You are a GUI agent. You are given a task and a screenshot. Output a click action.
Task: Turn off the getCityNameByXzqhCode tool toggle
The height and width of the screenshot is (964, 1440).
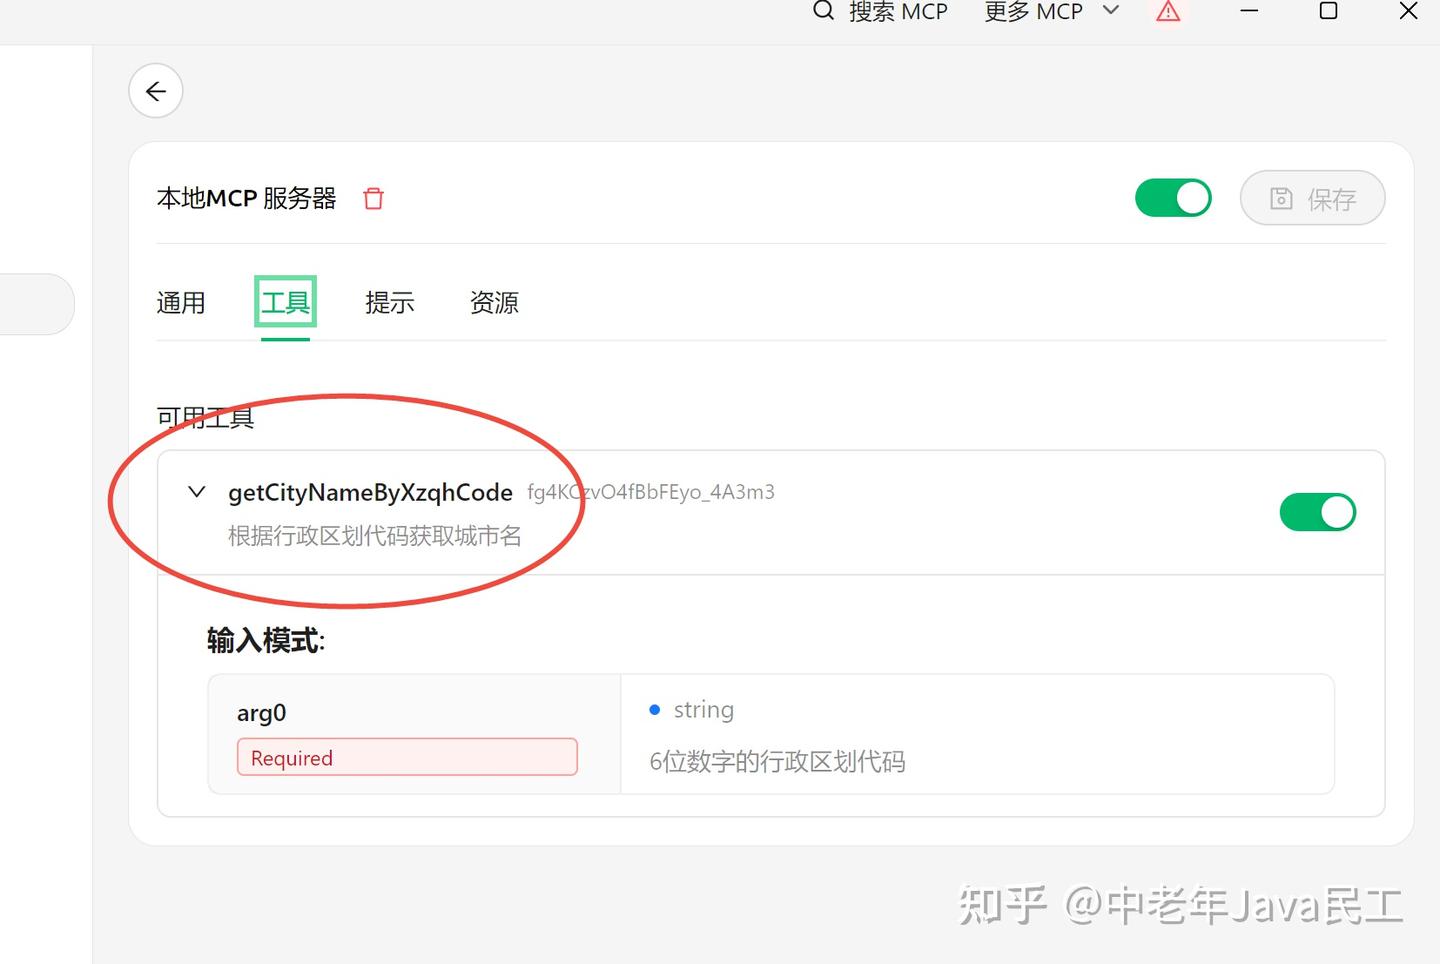pyautogui.click(x=1318, y=511)
